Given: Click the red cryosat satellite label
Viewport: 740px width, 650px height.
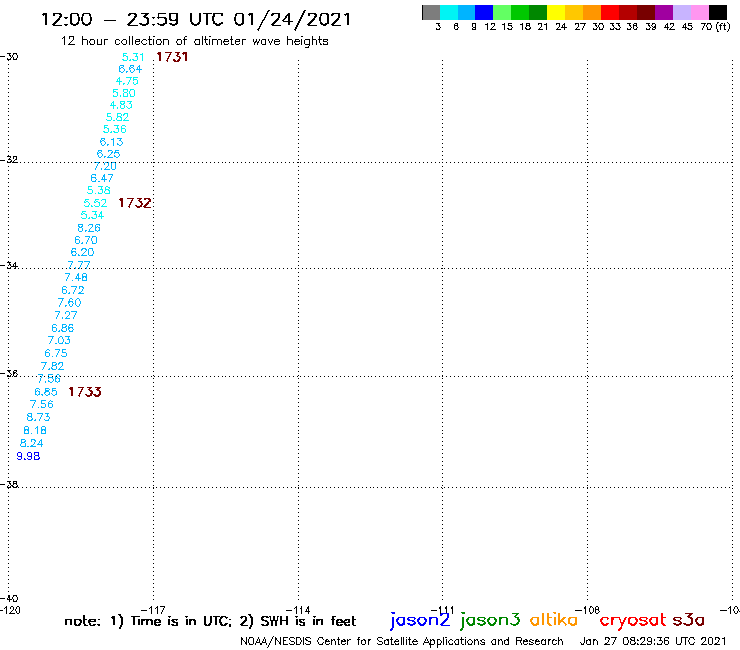Looking at the screenshot, I should (633, 621).
